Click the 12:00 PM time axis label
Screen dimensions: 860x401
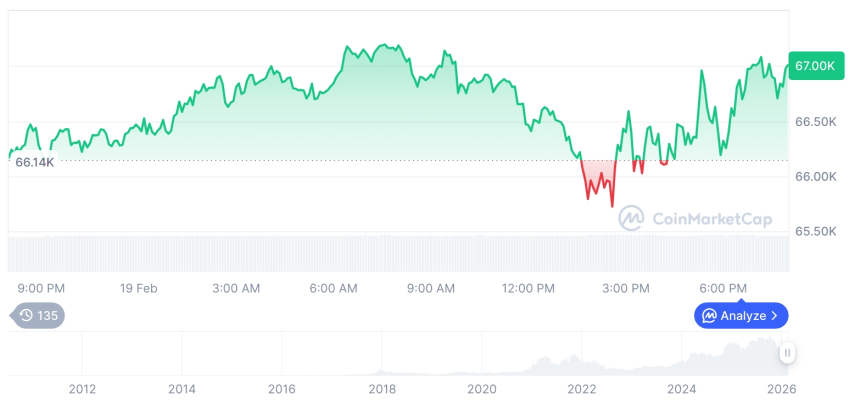click(x=527, y=288)
